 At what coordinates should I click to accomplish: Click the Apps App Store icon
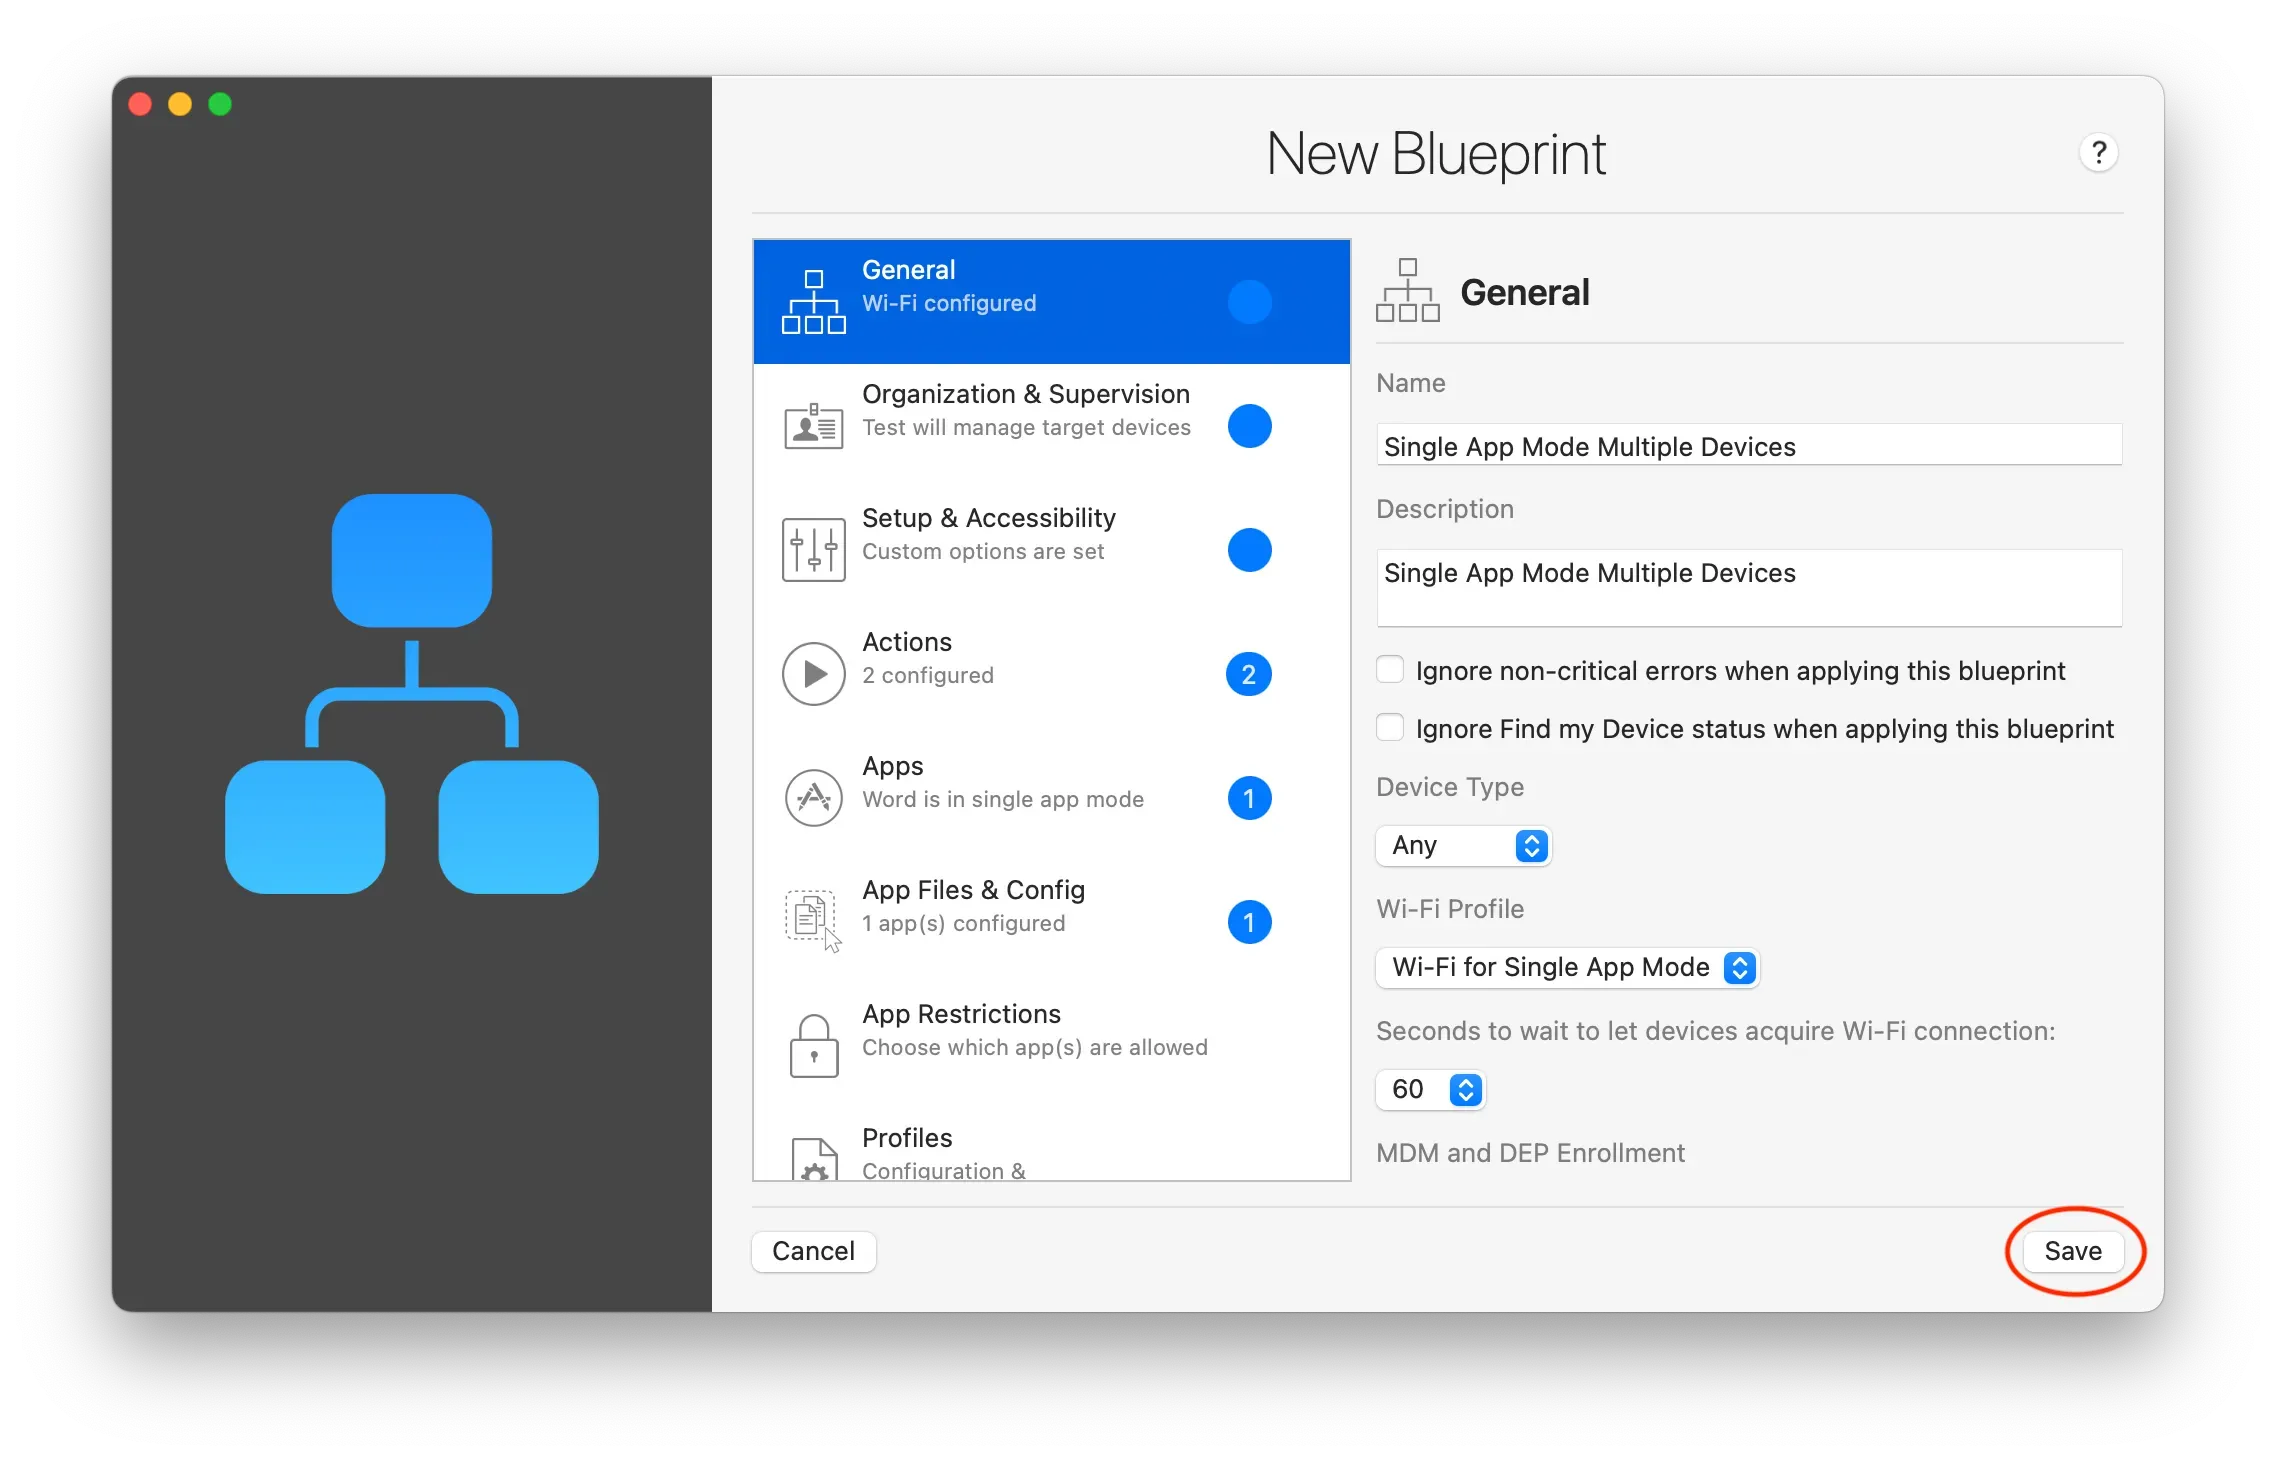click(x=813, y=798)
